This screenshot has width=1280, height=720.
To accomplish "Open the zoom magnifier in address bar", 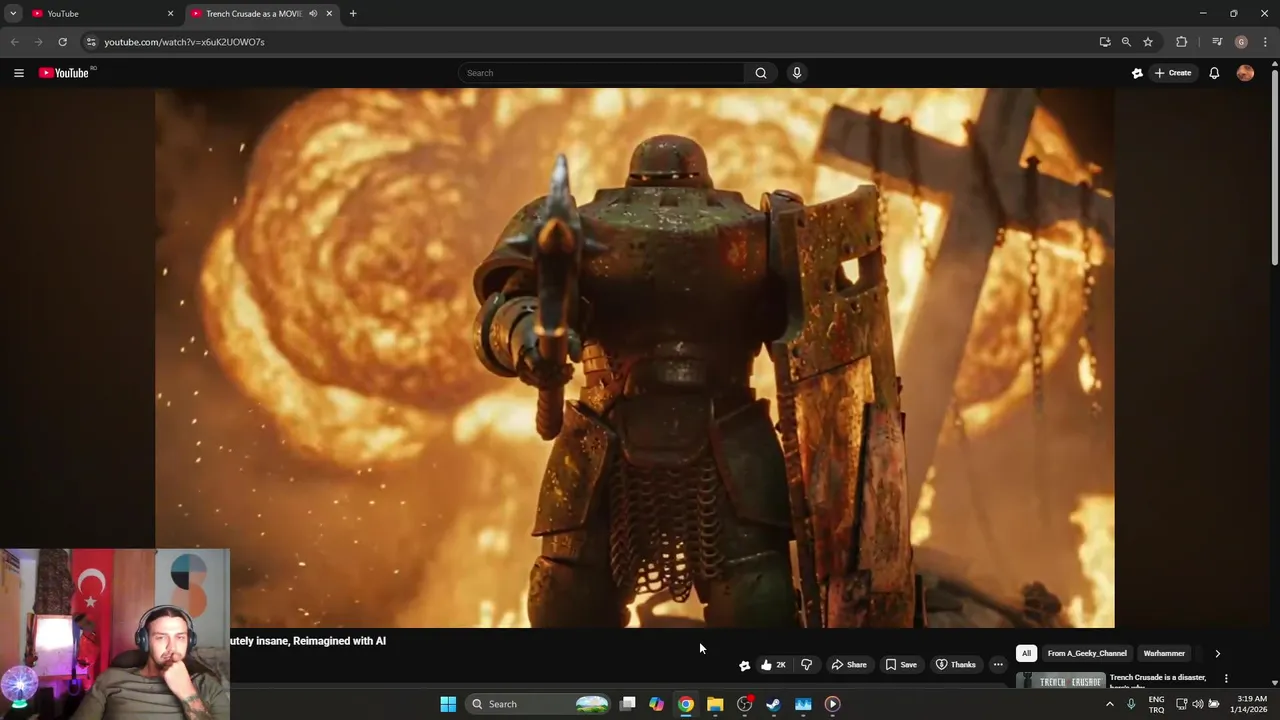I will (x=1126, y=42).
